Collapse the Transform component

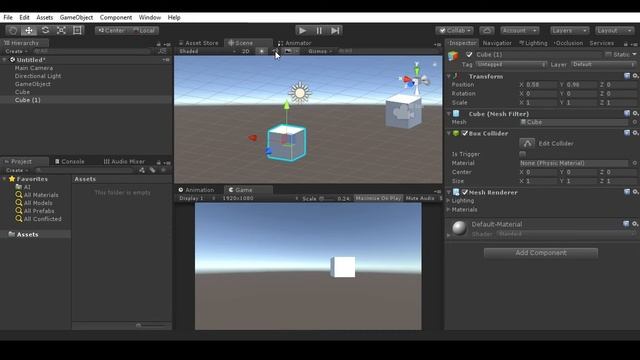[x=449, y=76]
